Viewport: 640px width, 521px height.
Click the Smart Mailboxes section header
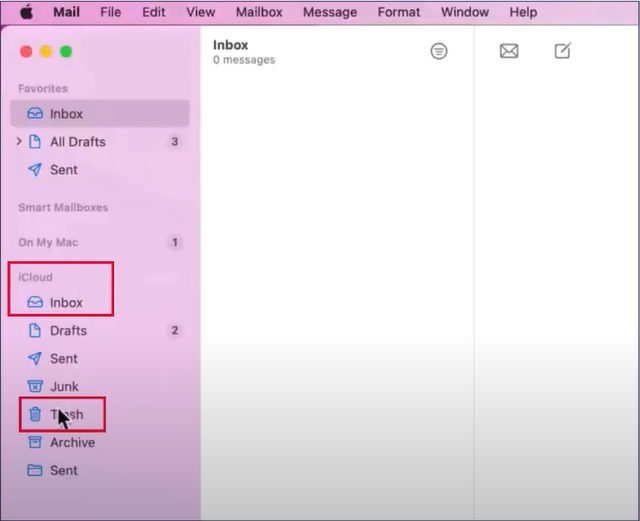(63, 207)
